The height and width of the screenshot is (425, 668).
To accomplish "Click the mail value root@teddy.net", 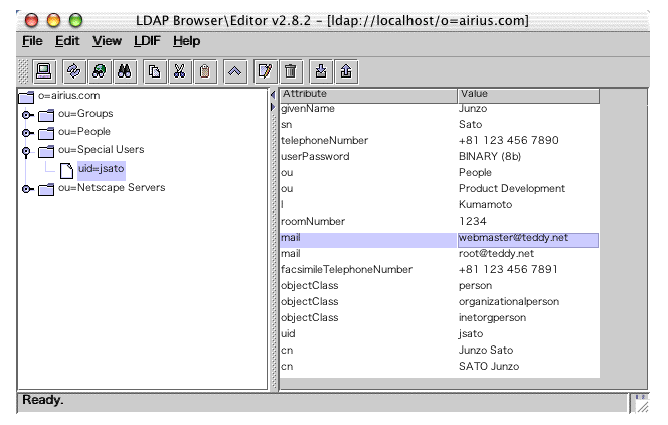I will 496,254.
